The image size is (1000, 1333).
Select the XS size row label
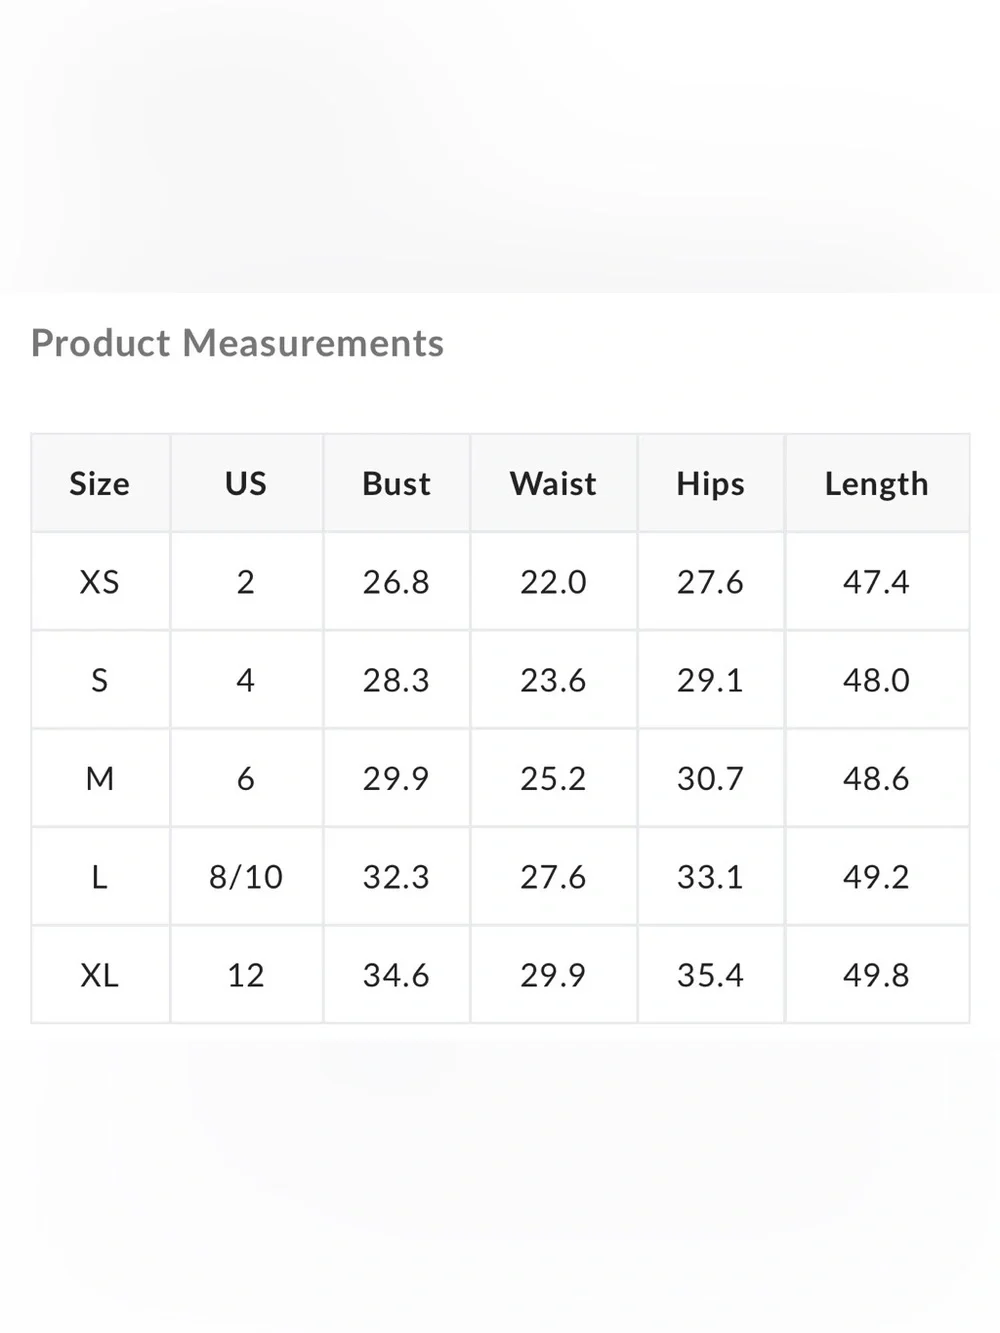click(x=100, y=581)
